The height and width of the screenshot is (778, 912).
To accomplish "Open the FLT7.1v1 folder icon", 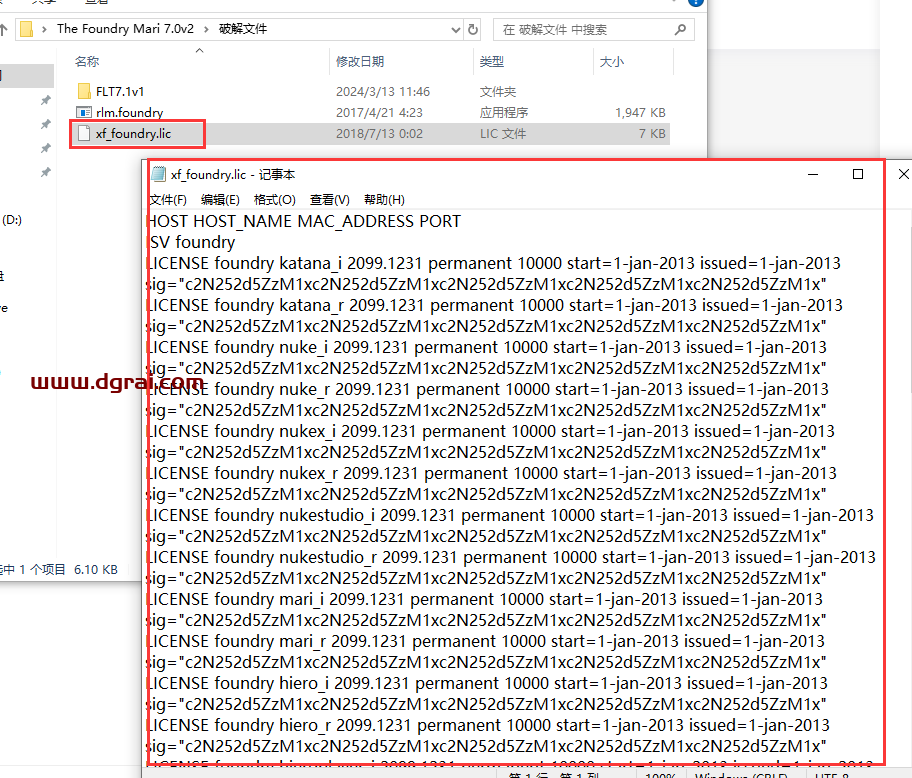I will click(84, 91).
